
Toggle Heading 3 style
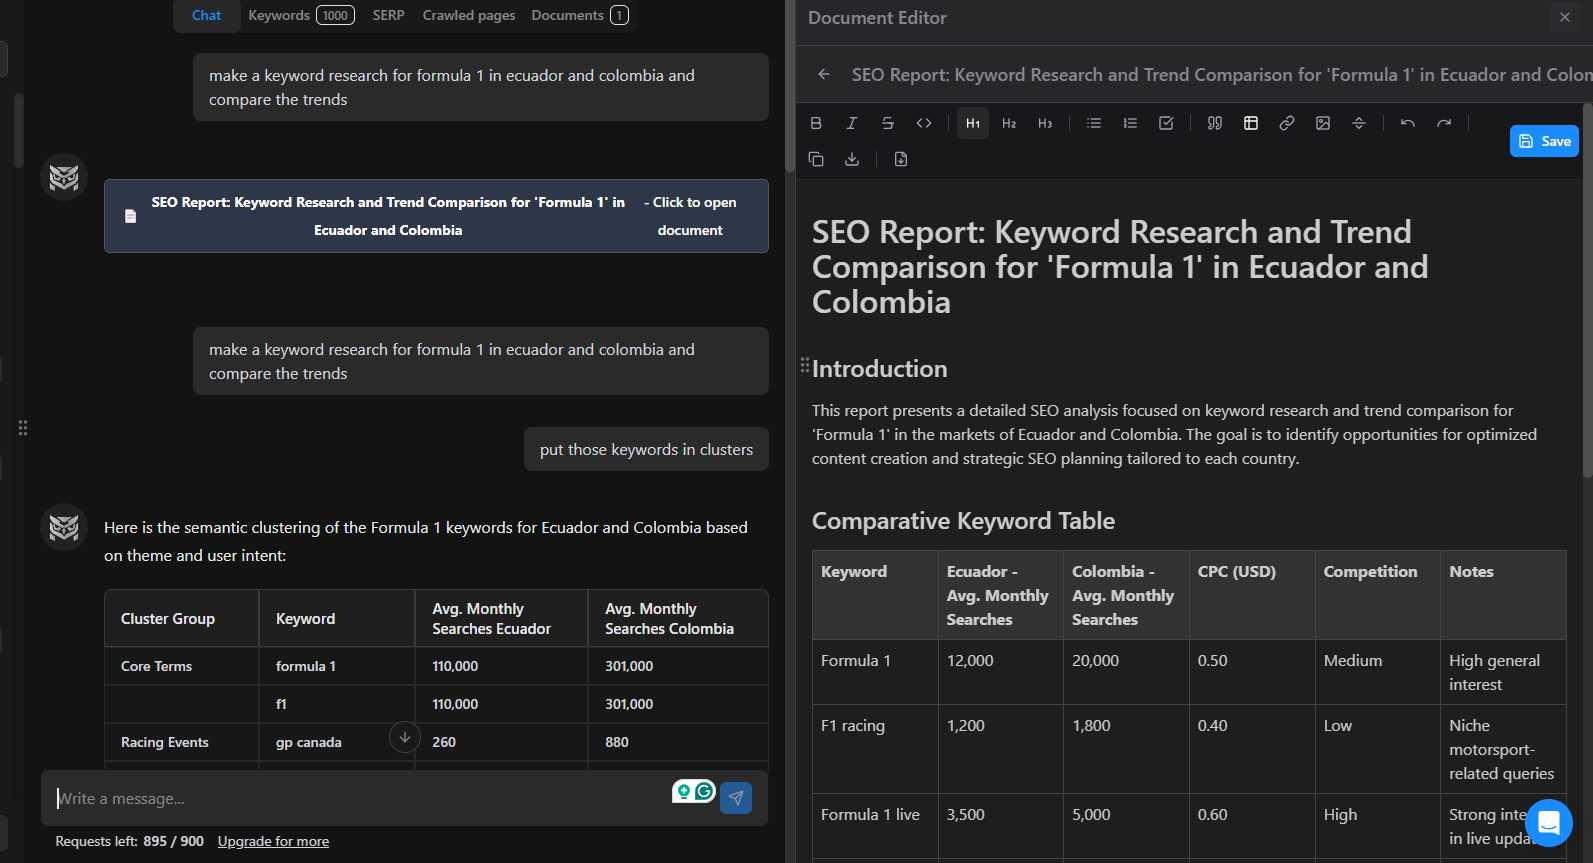click(1045, 123)
